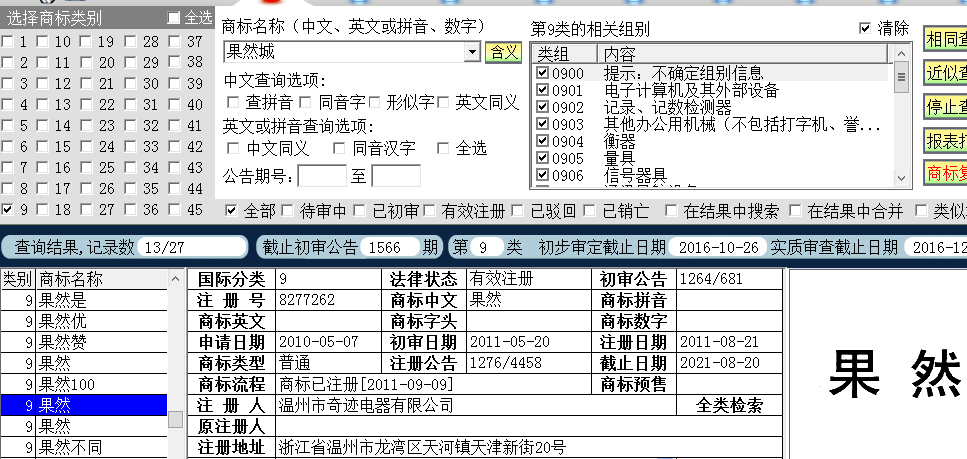Check the 有效注册 status filter
This screenshot has height=459, width=967.
(x=429, y=211)
